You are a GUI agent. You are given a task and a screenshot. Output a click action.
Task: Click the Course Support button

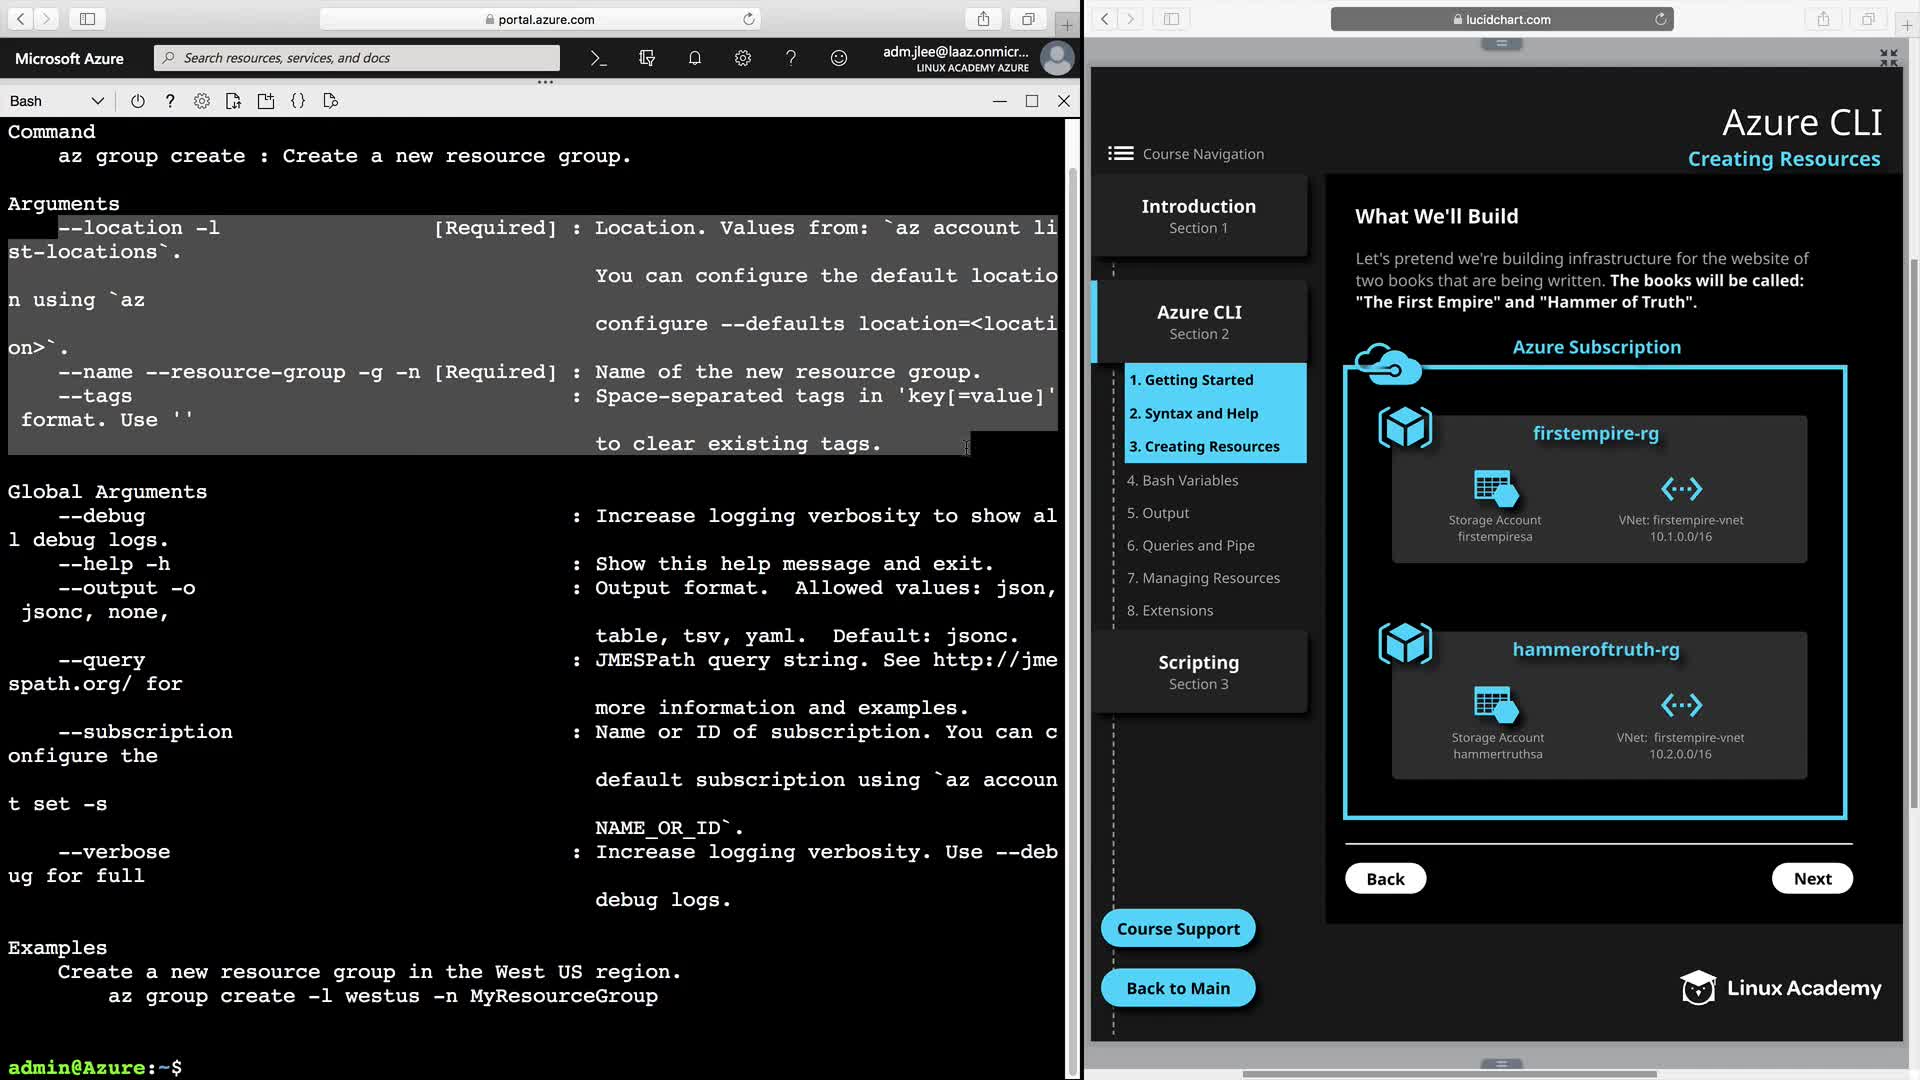tap(1178, 928)
